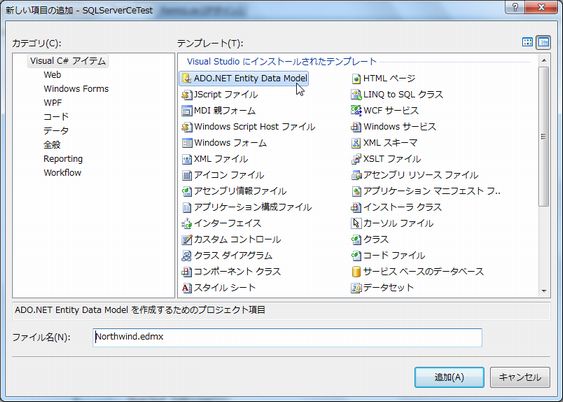The height and width of the screenshot is (402, 563).
Task: Pick the アイコン ファイル template icon
Action: [x=186, y=175]
